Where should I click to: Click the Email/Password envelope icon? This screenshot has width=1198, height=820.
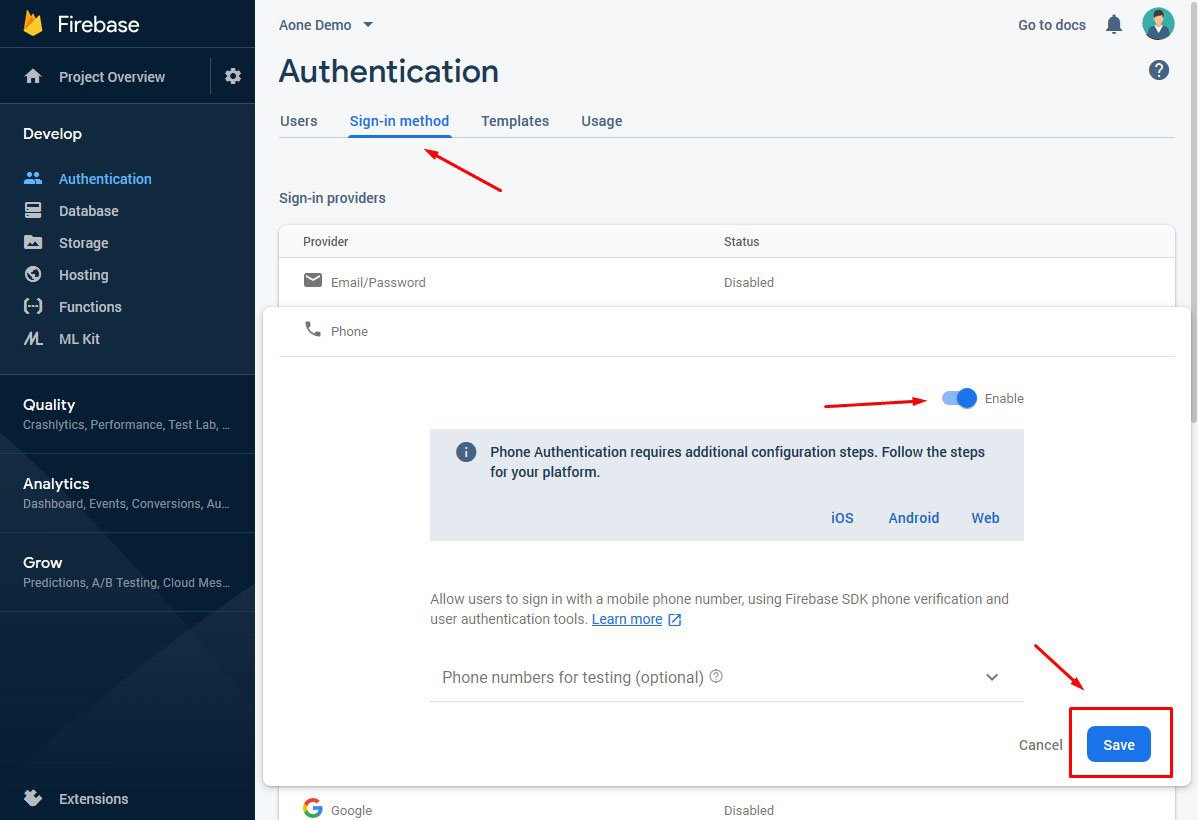click(312, 280)
